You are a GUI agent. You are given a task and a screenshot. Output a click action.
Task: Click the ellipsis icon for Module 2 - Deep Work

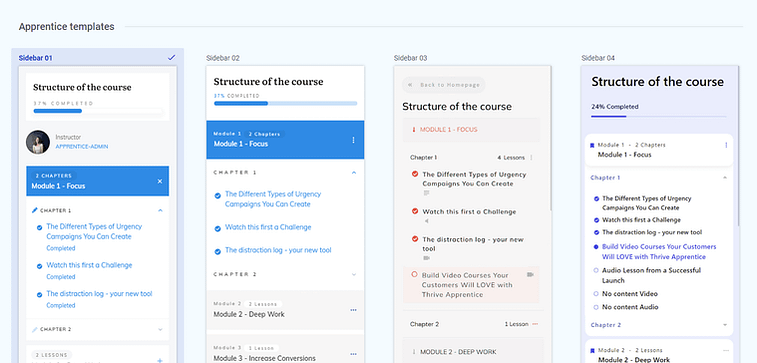point(353,310)
